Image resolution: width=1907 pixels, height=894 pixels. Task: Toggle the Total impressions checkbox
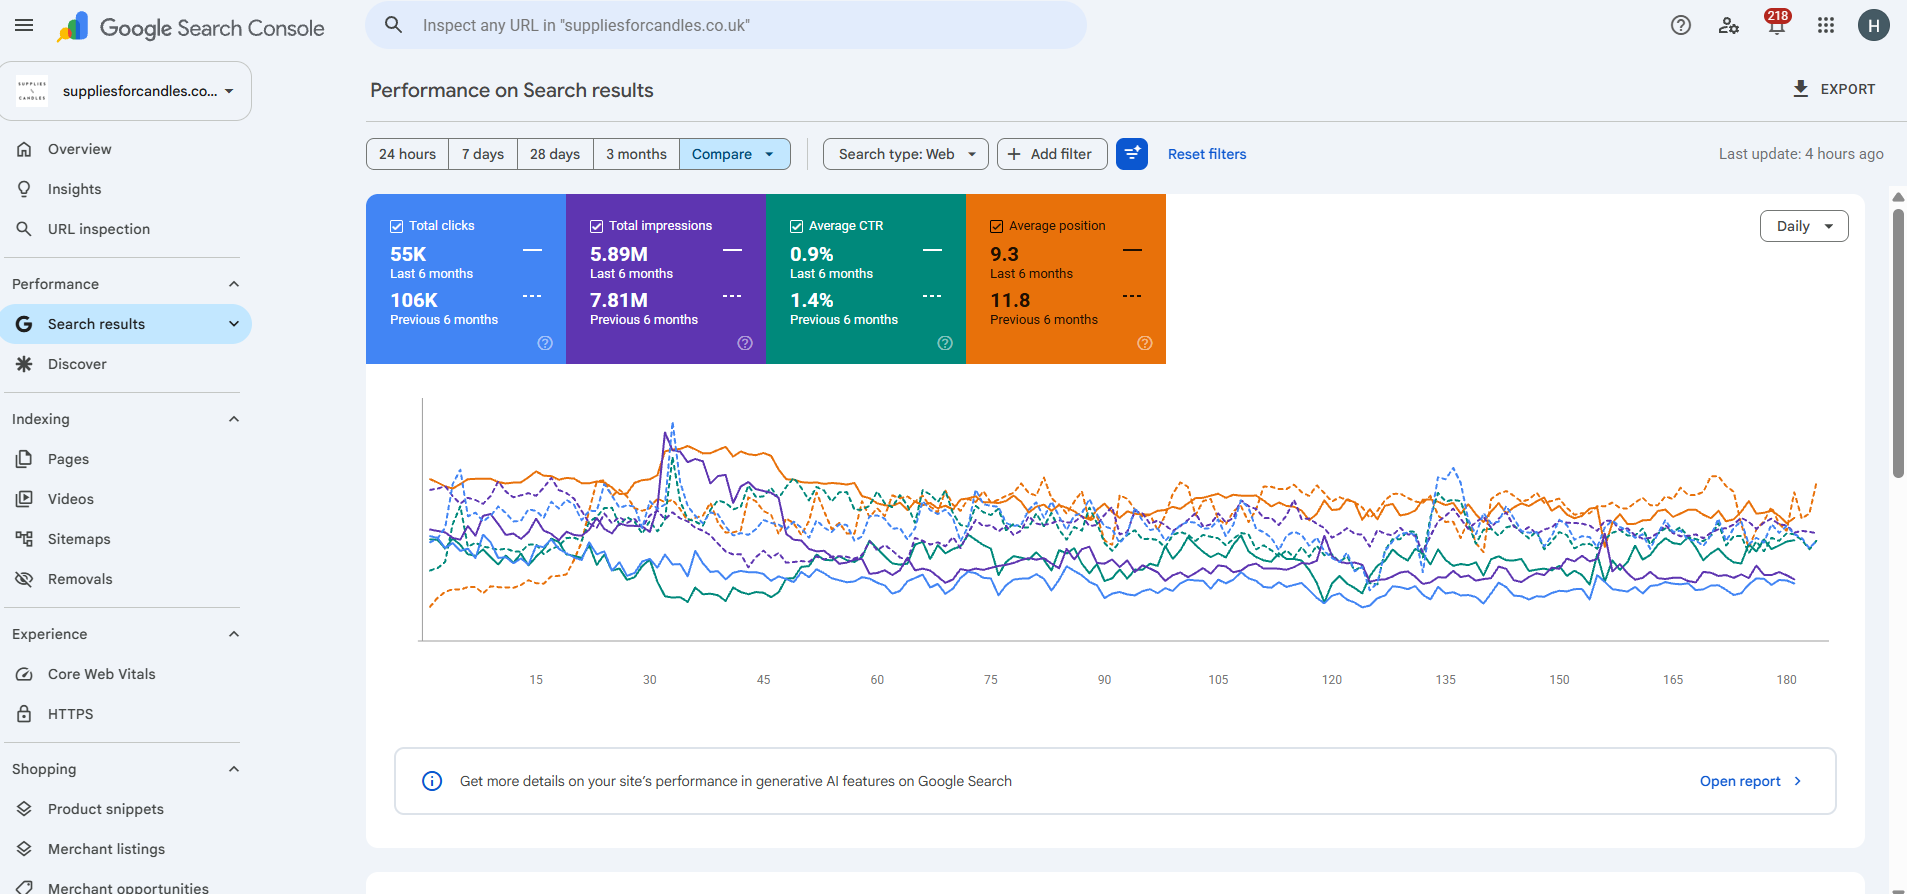(x=597, y=226)
